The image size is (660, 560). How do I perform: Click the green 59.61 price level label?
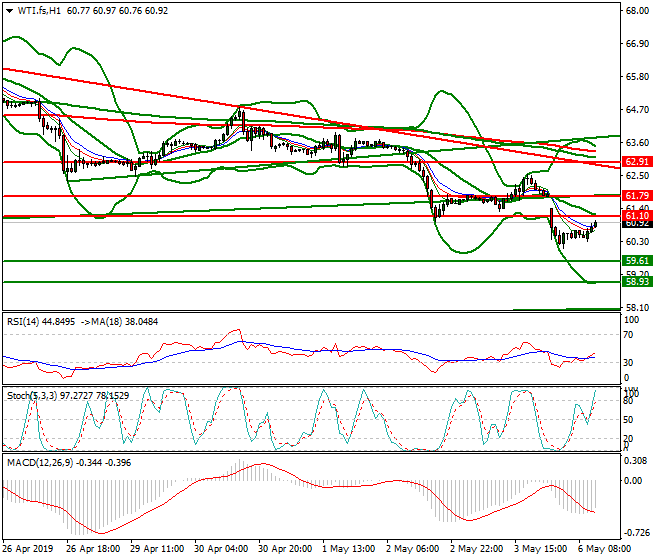tap(637, 261)
